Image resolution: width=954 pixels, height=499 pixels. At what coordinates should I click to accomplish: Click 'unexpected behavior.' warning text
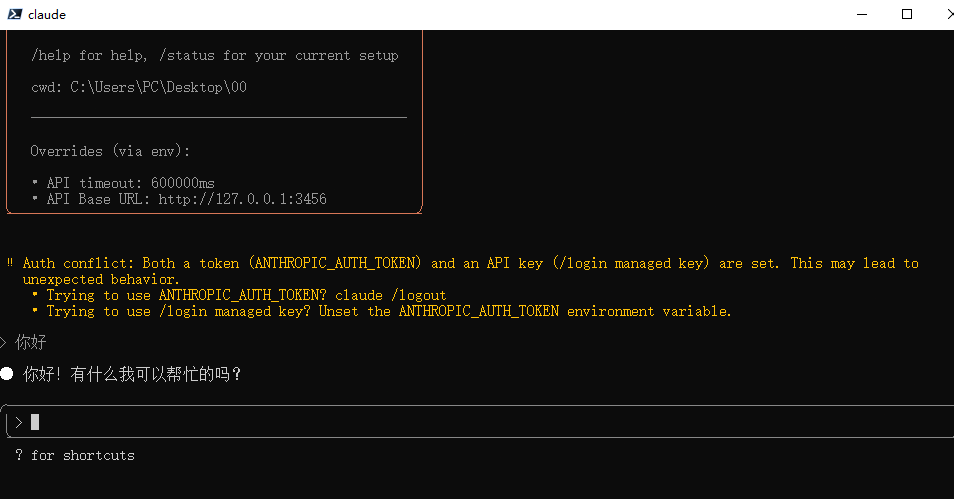click(x=101, y=279)
